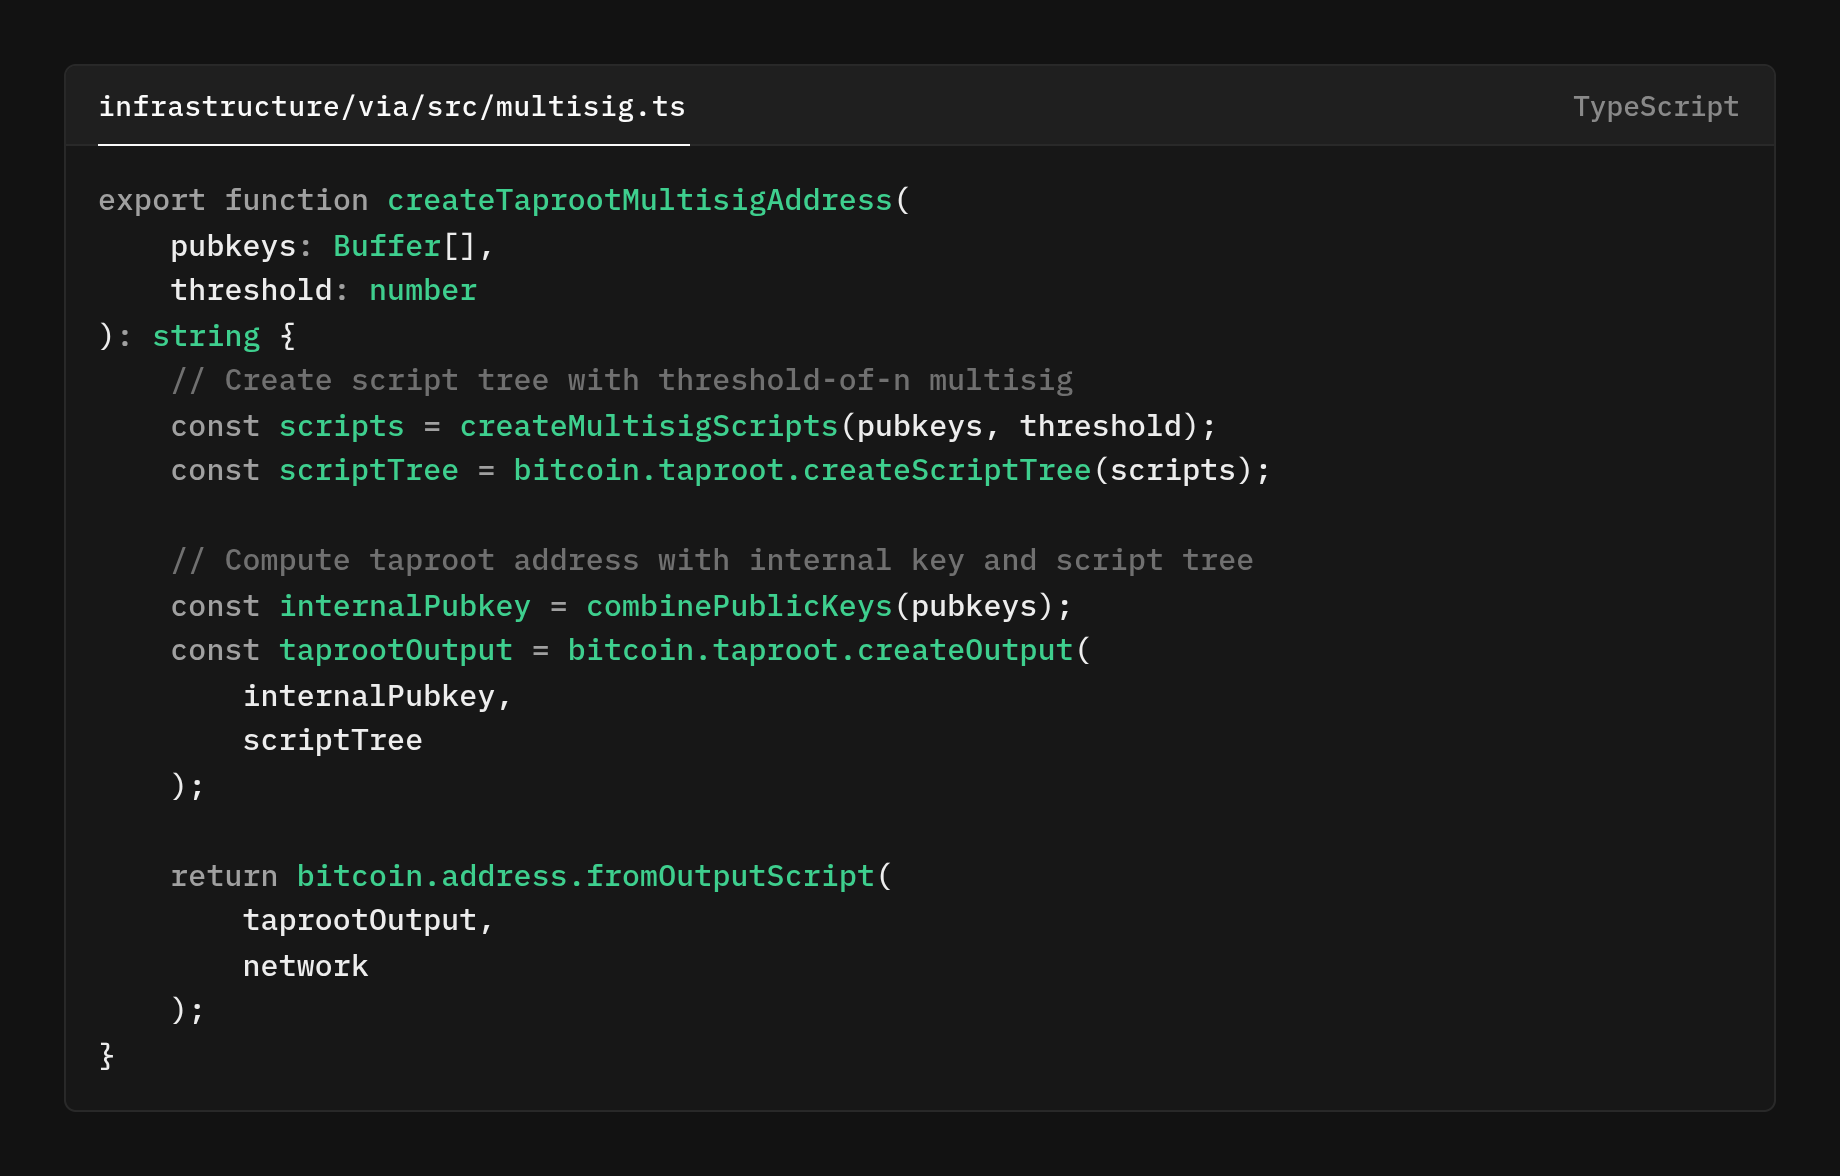Image resolution: width=1840 pixels, height=1176 pixels.
Task: Place cursor on the Compute taproot address comment
Action: point(711,561)
